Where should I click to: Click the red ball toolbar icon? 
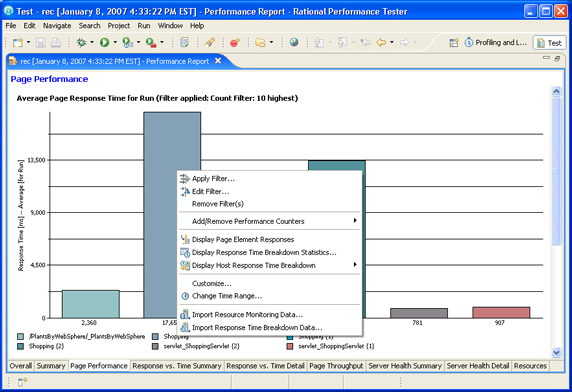pos(235,43)
